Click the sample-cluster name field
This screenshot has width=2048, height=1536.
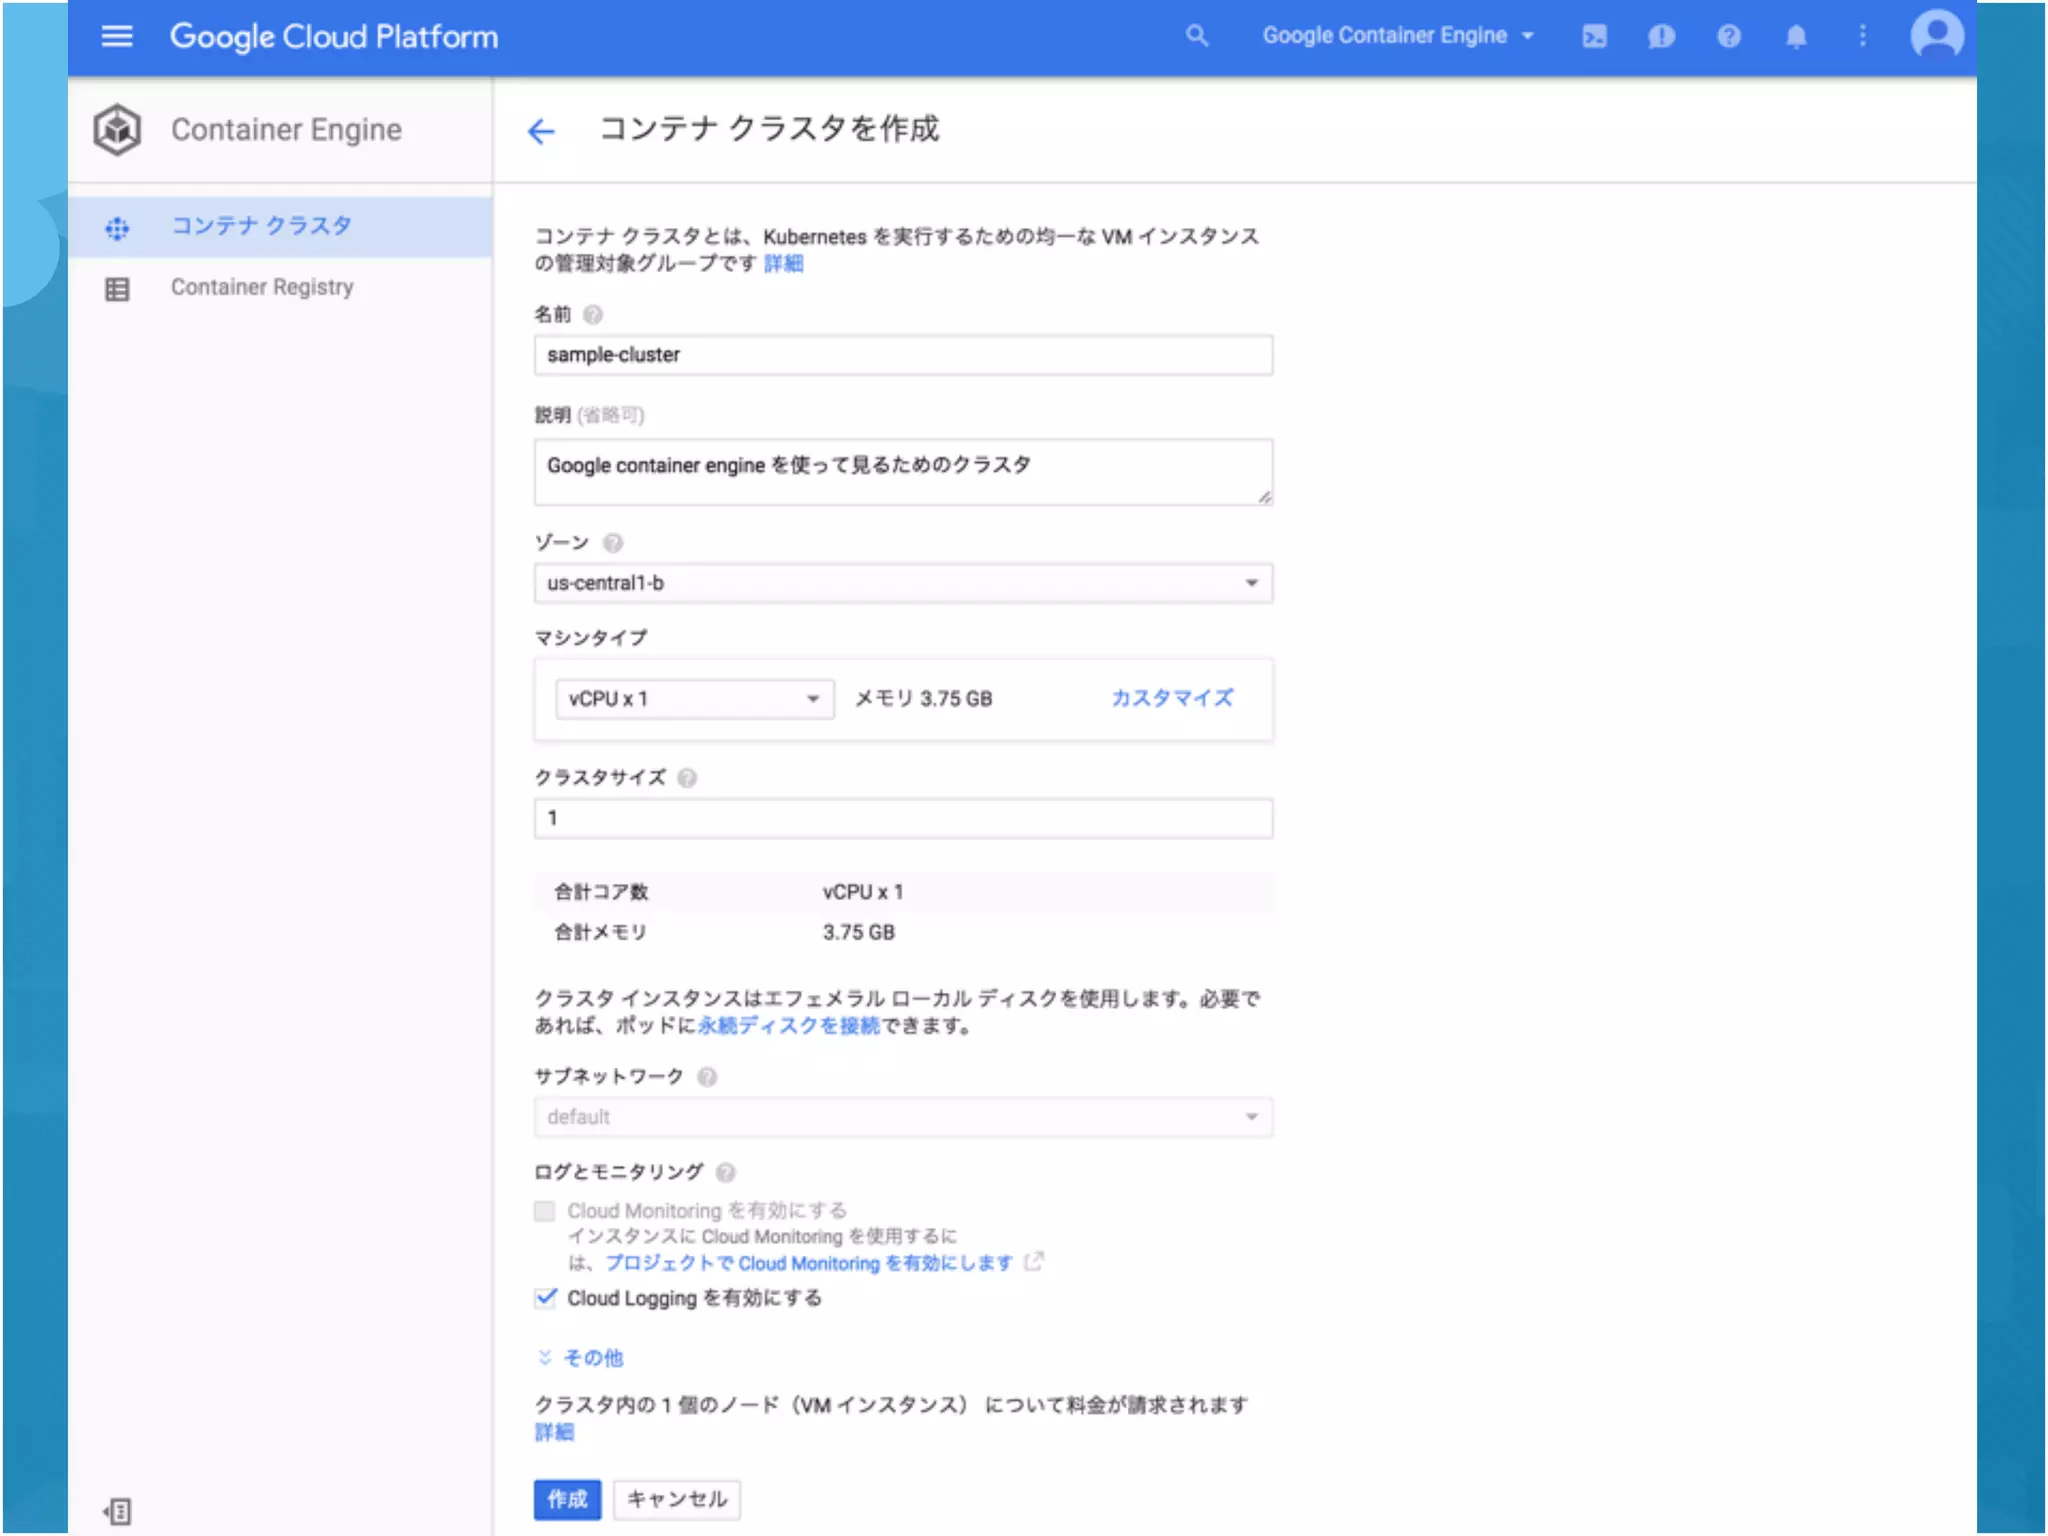coord(902,355)
